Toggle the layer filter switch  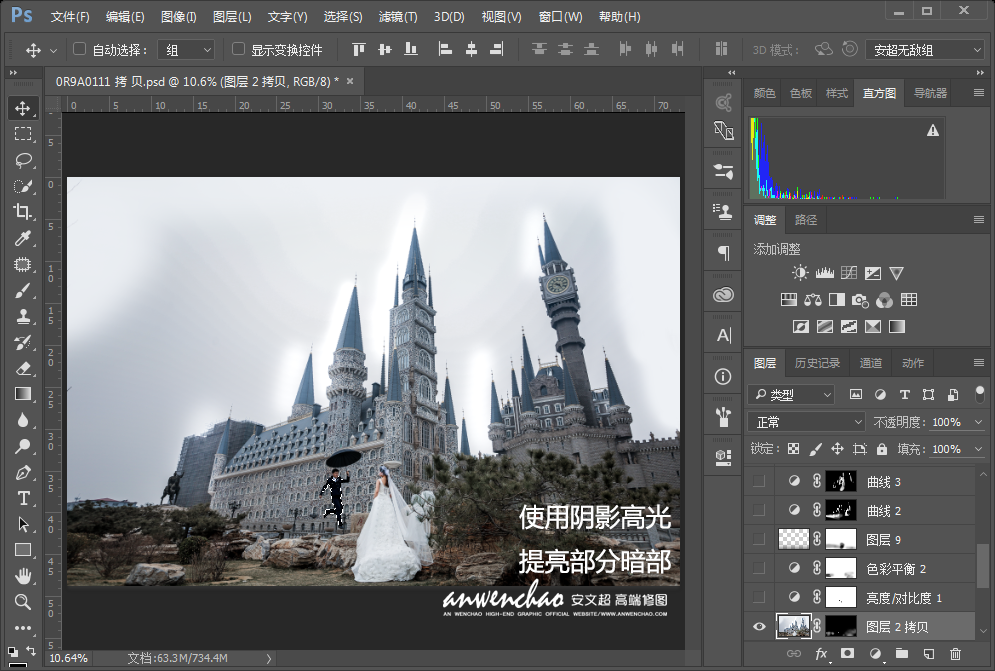pos(980,394)
